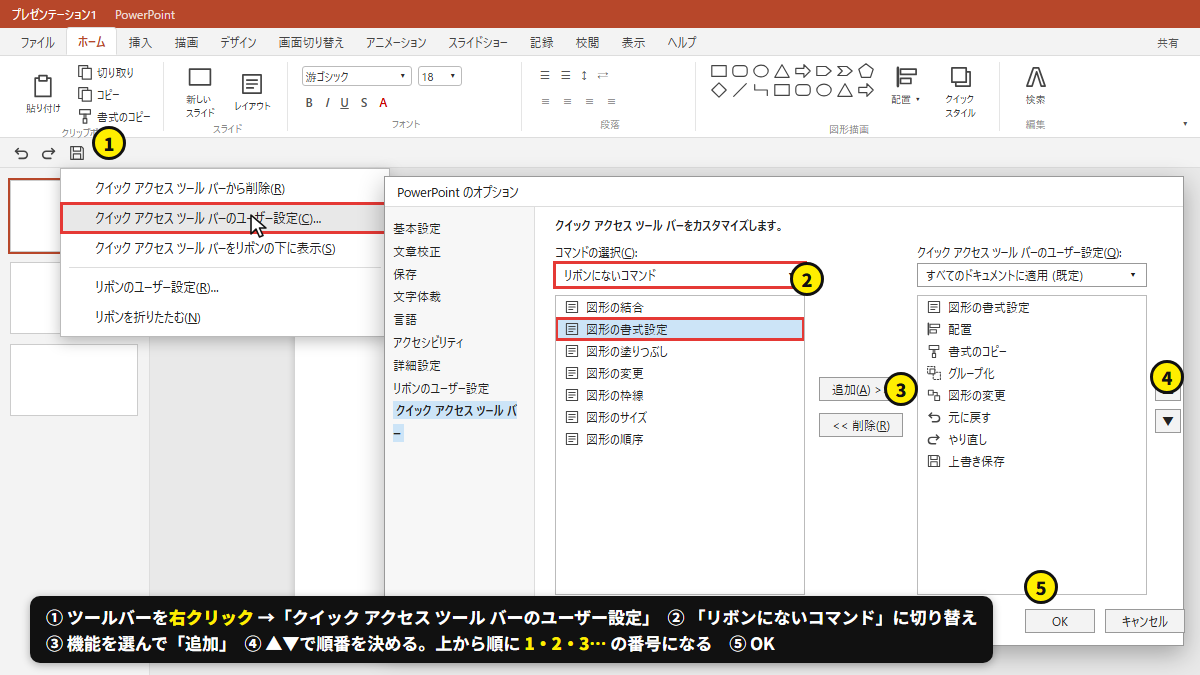Screen dimensions: 1200x675
Task: Open the font name dropdown 游ゴシック
Action: pyautogui.click(x=357, y=76)
